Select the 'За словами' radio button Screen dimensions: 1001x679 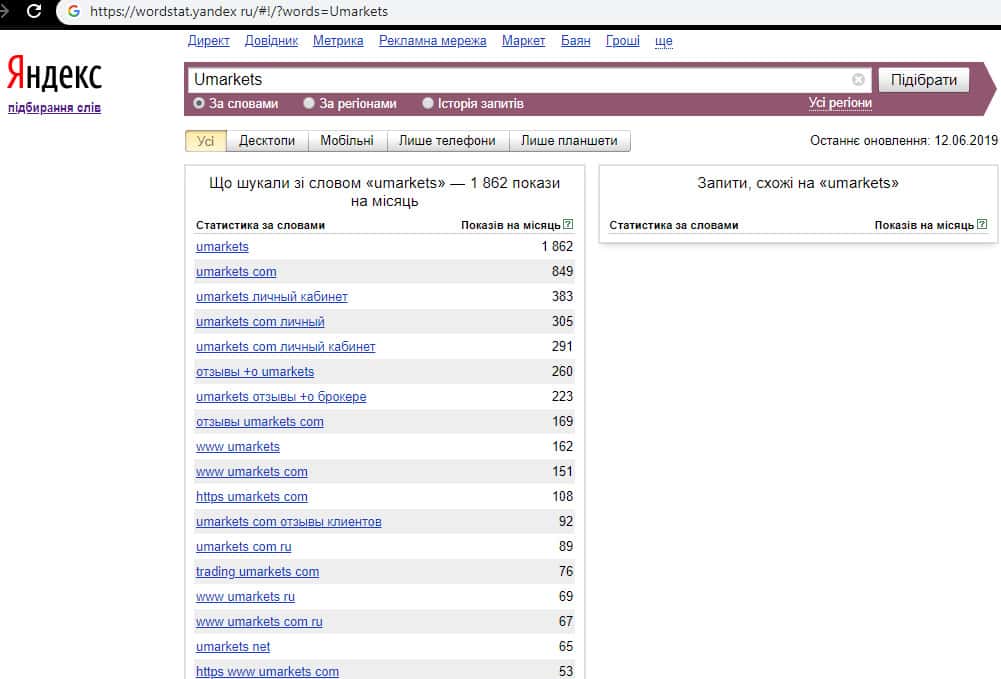(x=199, y=103)
